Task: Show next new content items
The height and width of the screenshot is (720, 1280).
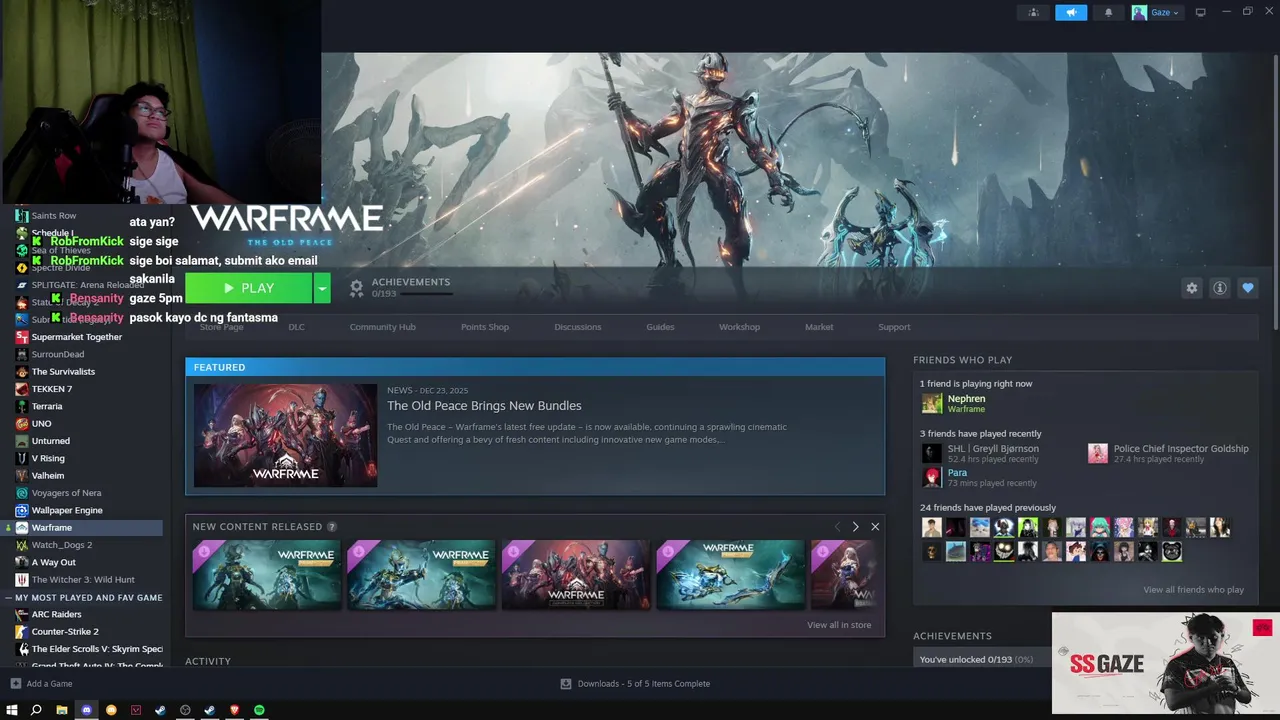Action: pos(855,527)
